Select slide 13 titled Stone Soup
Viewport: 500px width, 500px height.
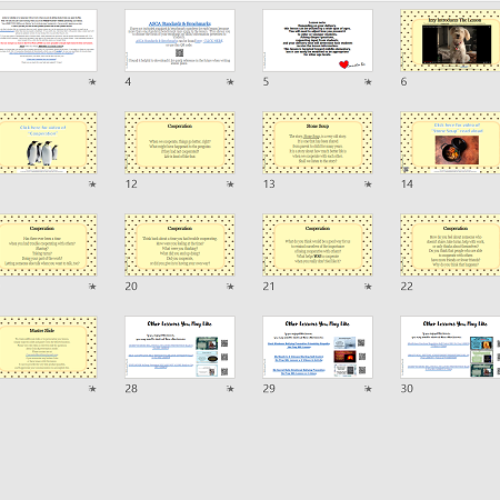tap(317, 143)
